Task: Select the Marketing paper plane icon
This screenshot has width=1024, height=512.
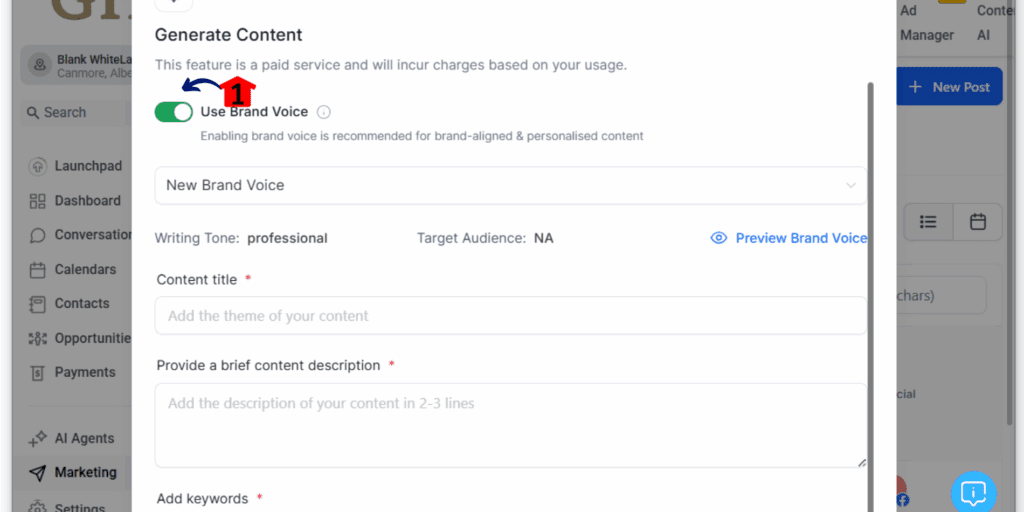Action: 38,473
